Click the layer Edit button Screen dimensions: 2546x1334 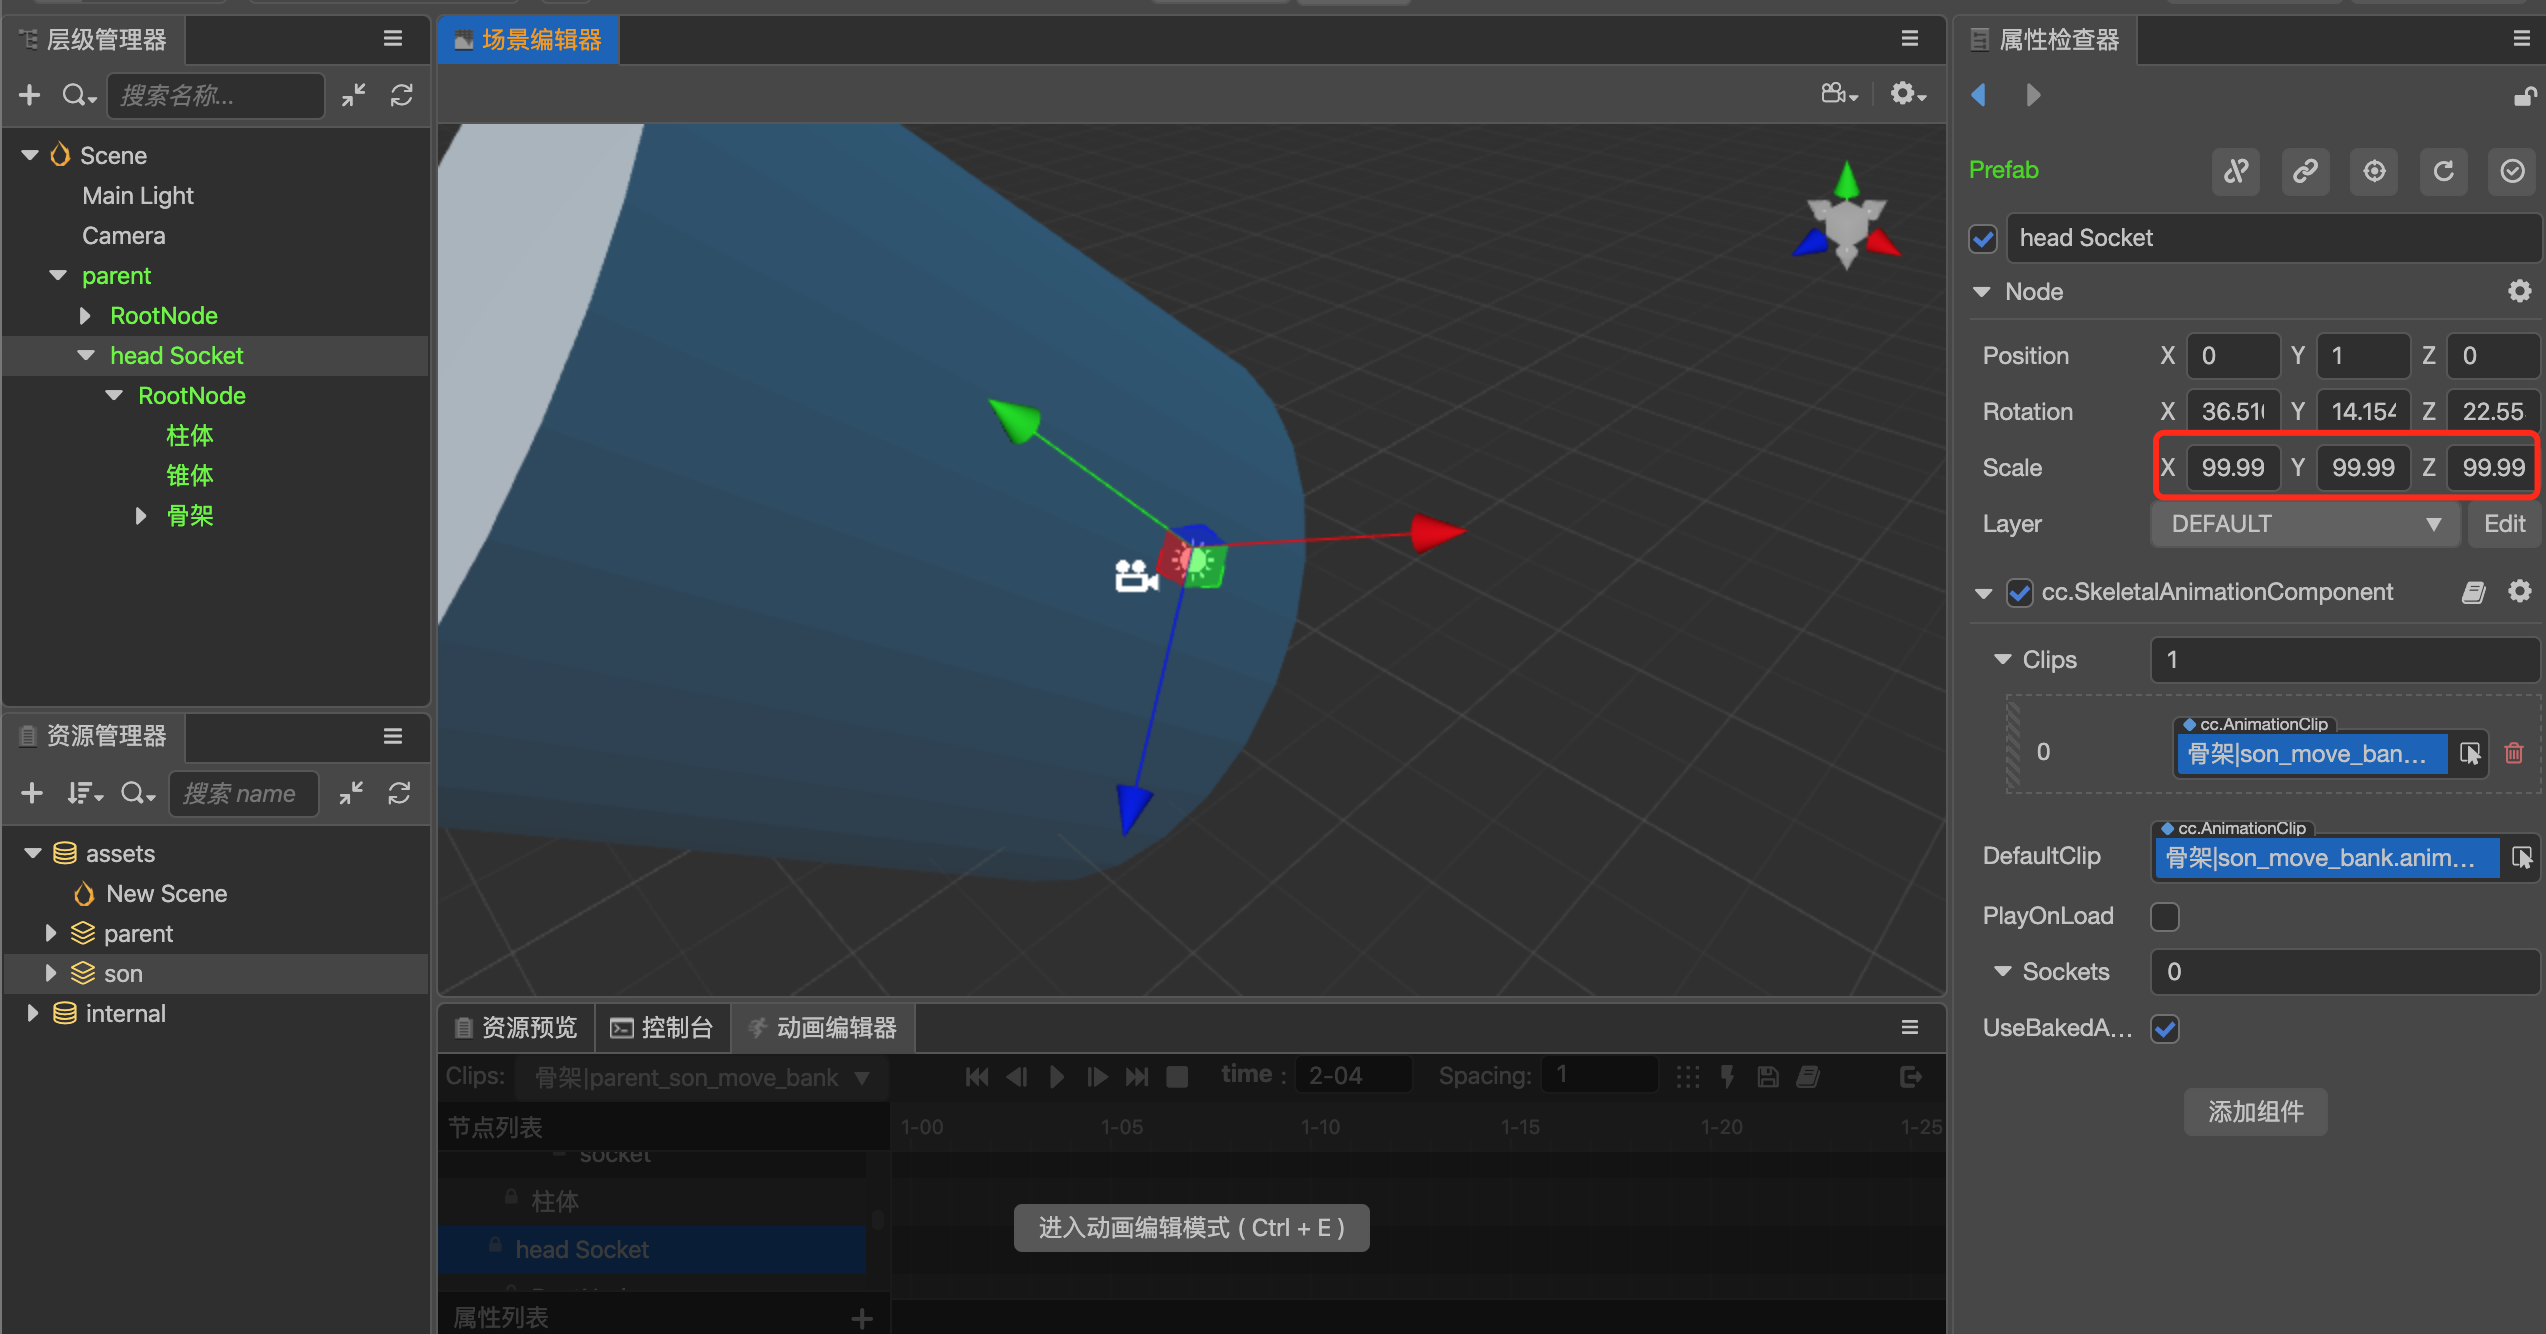[x=2503, y=524]
